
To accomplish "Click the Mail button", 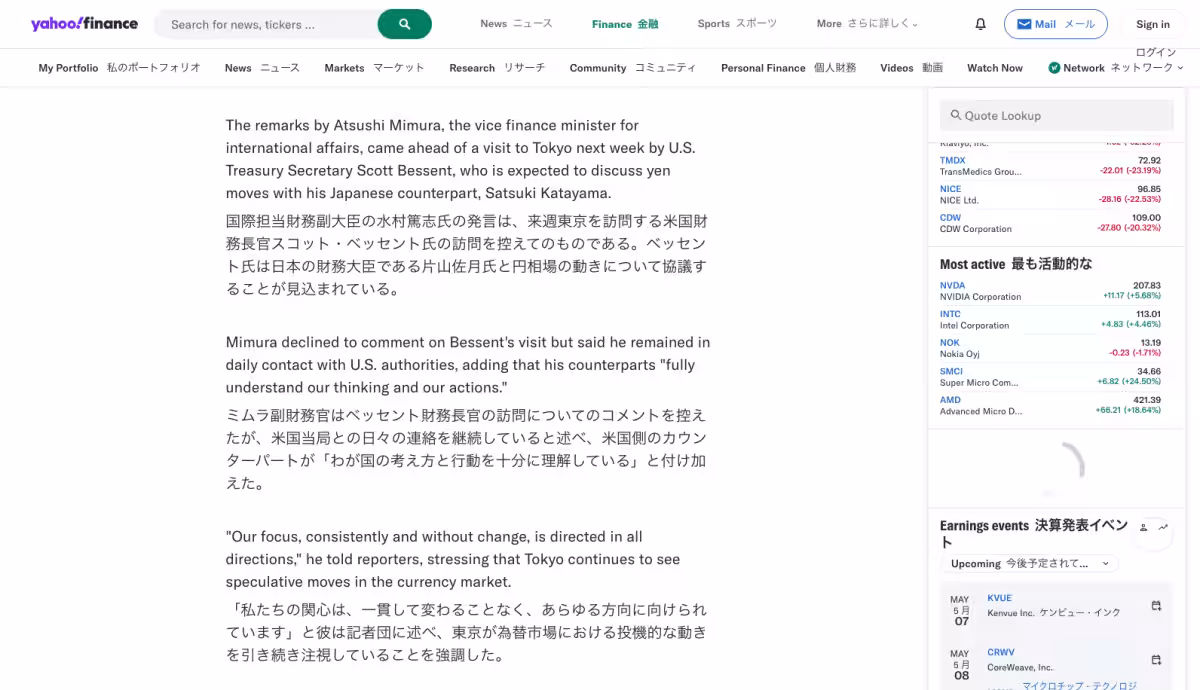I will tap(1056, 24).
